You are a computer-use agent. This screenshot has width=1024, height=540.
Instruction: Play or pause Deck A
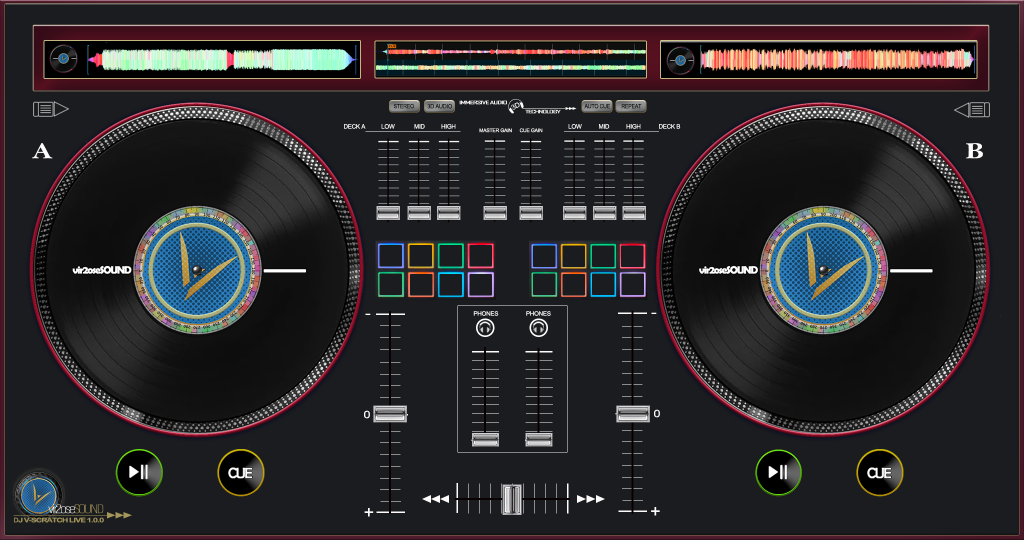[139, 472]
